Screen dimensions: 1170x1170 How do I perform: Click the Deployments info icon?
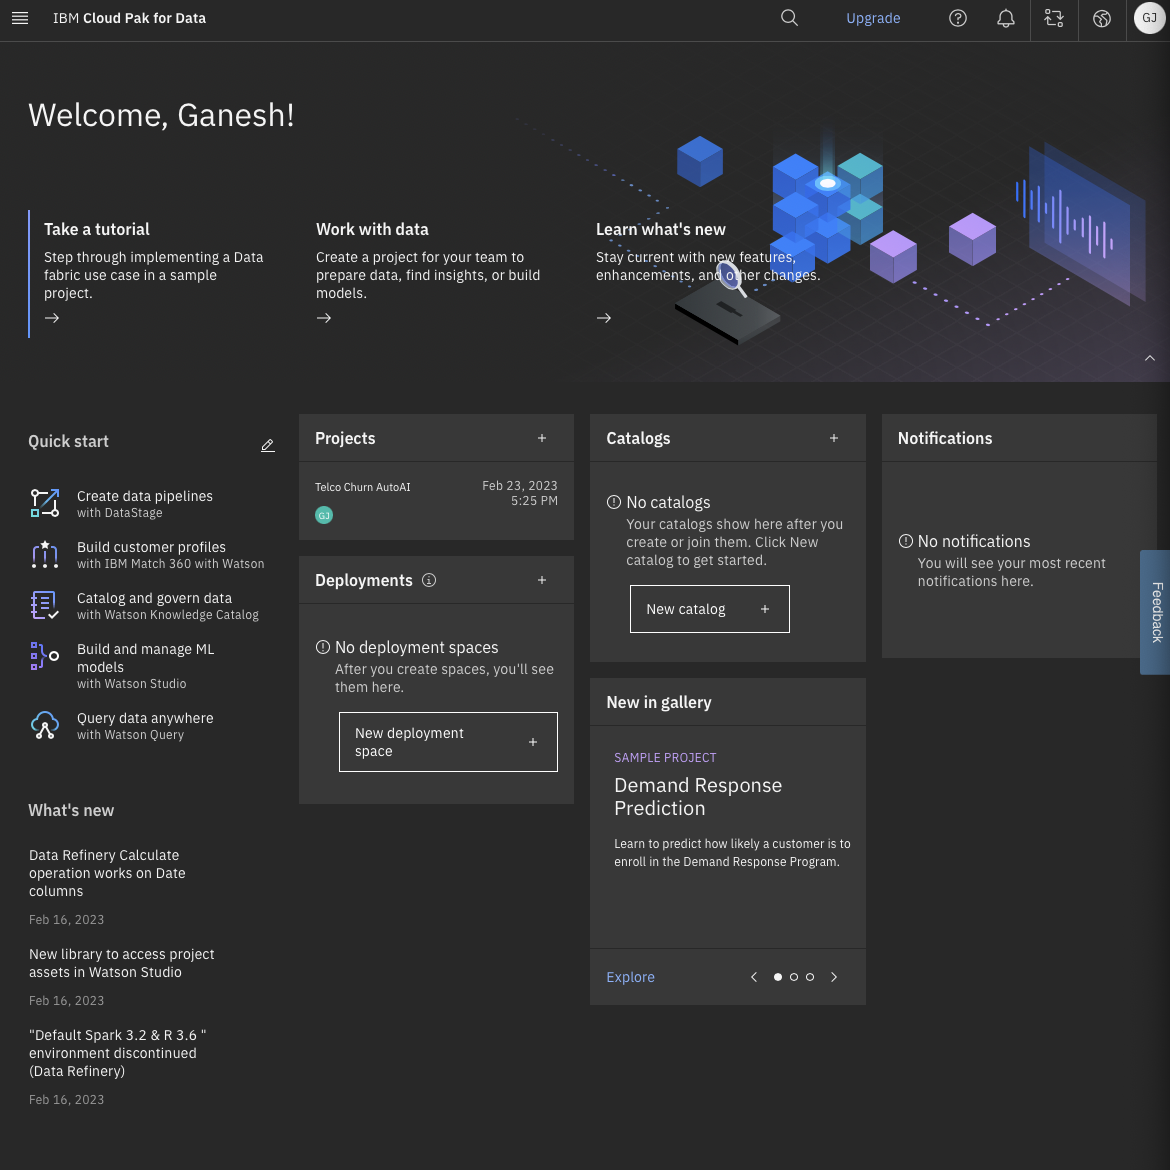pos(428,580)
